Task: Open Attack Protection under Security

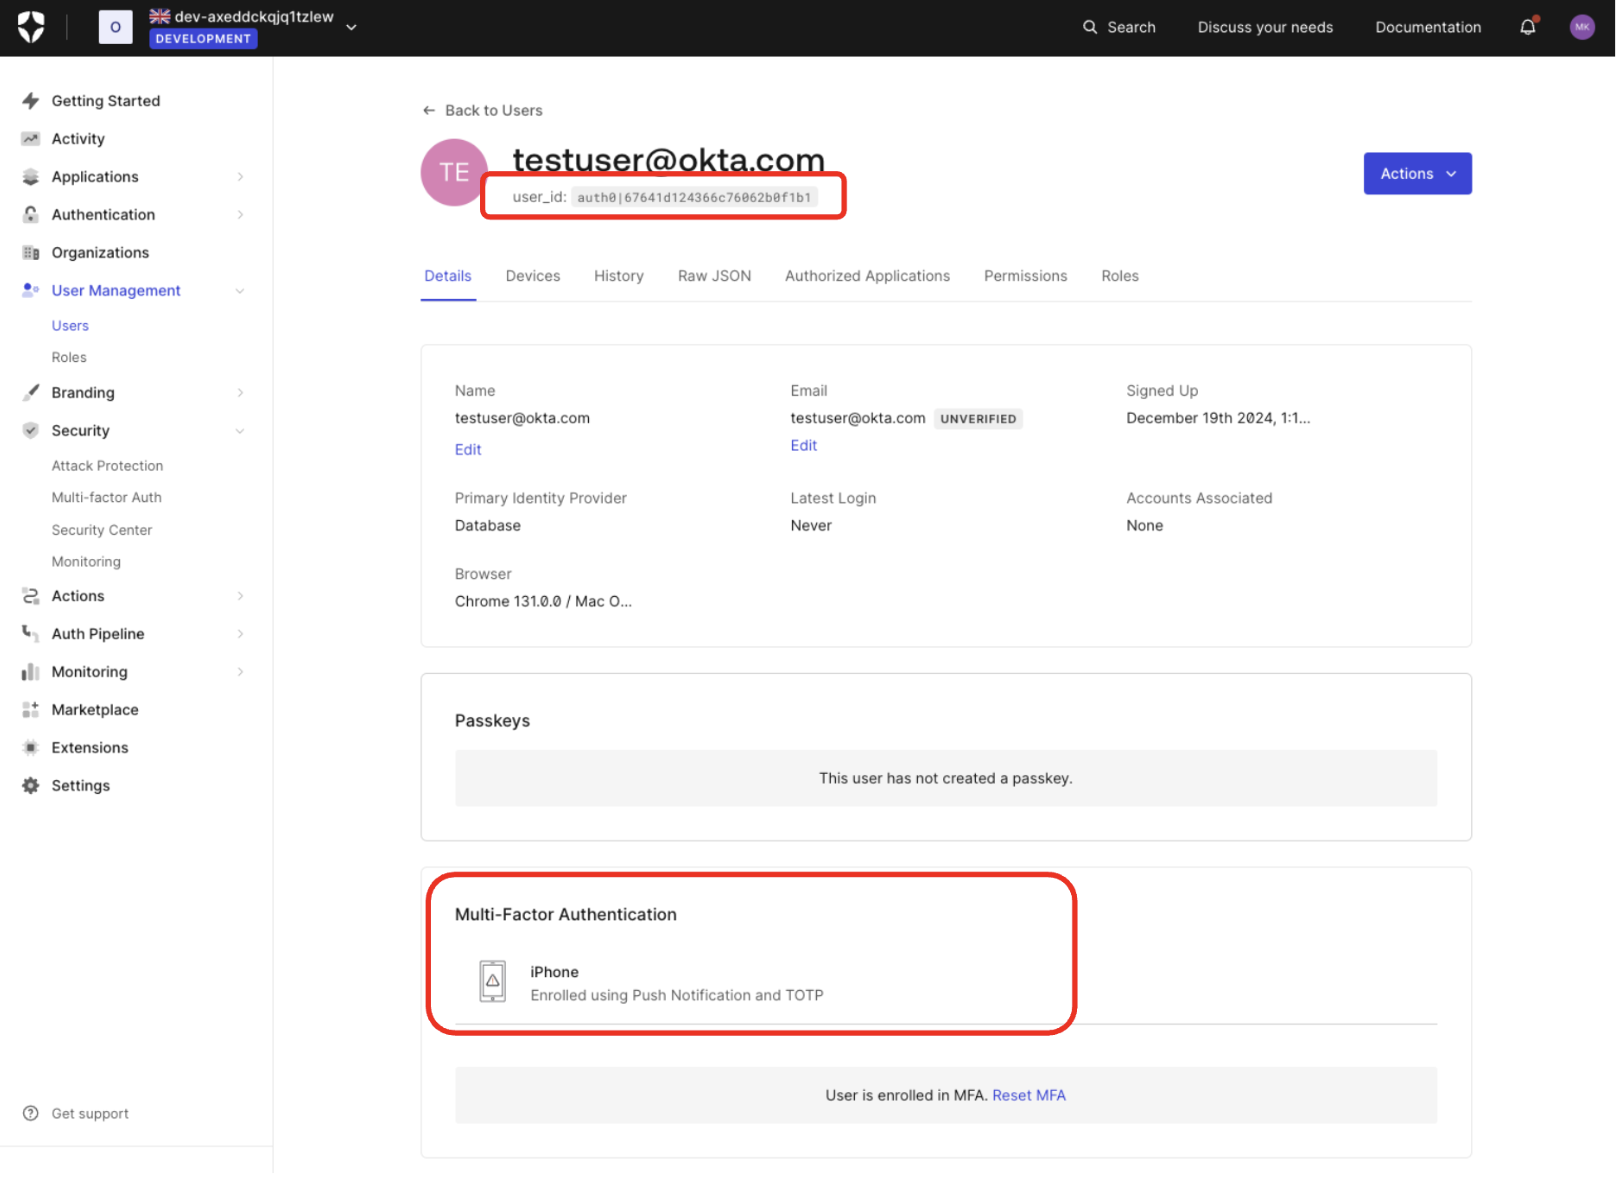Action: tap(107, 466)
